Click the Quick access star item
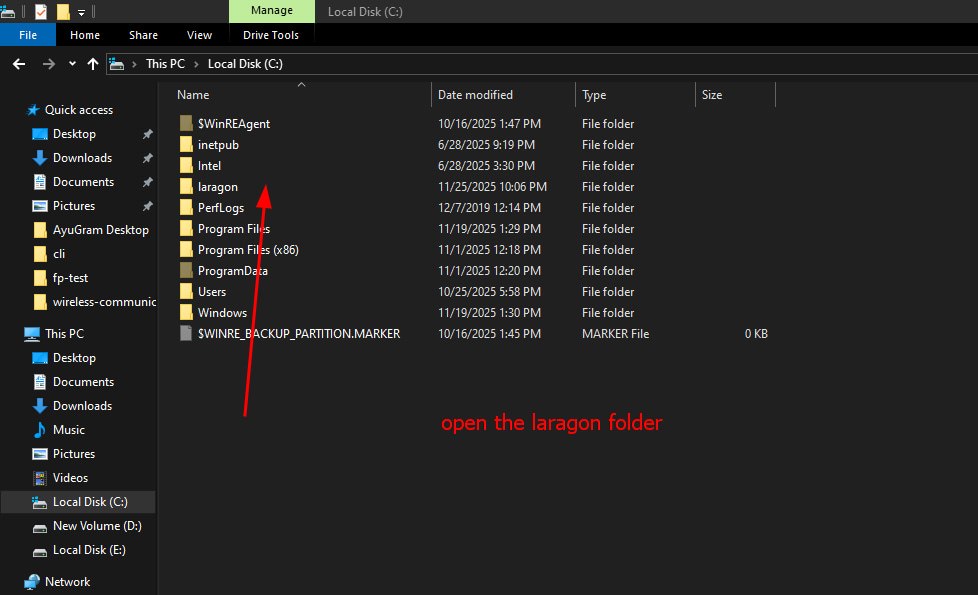The image size is (978, 595). point(69,110)
